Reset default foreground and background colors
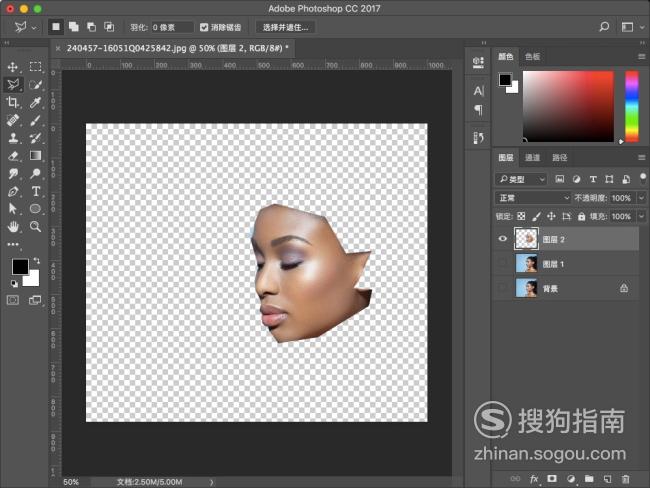The image size is (650, 488). [14, 284]
